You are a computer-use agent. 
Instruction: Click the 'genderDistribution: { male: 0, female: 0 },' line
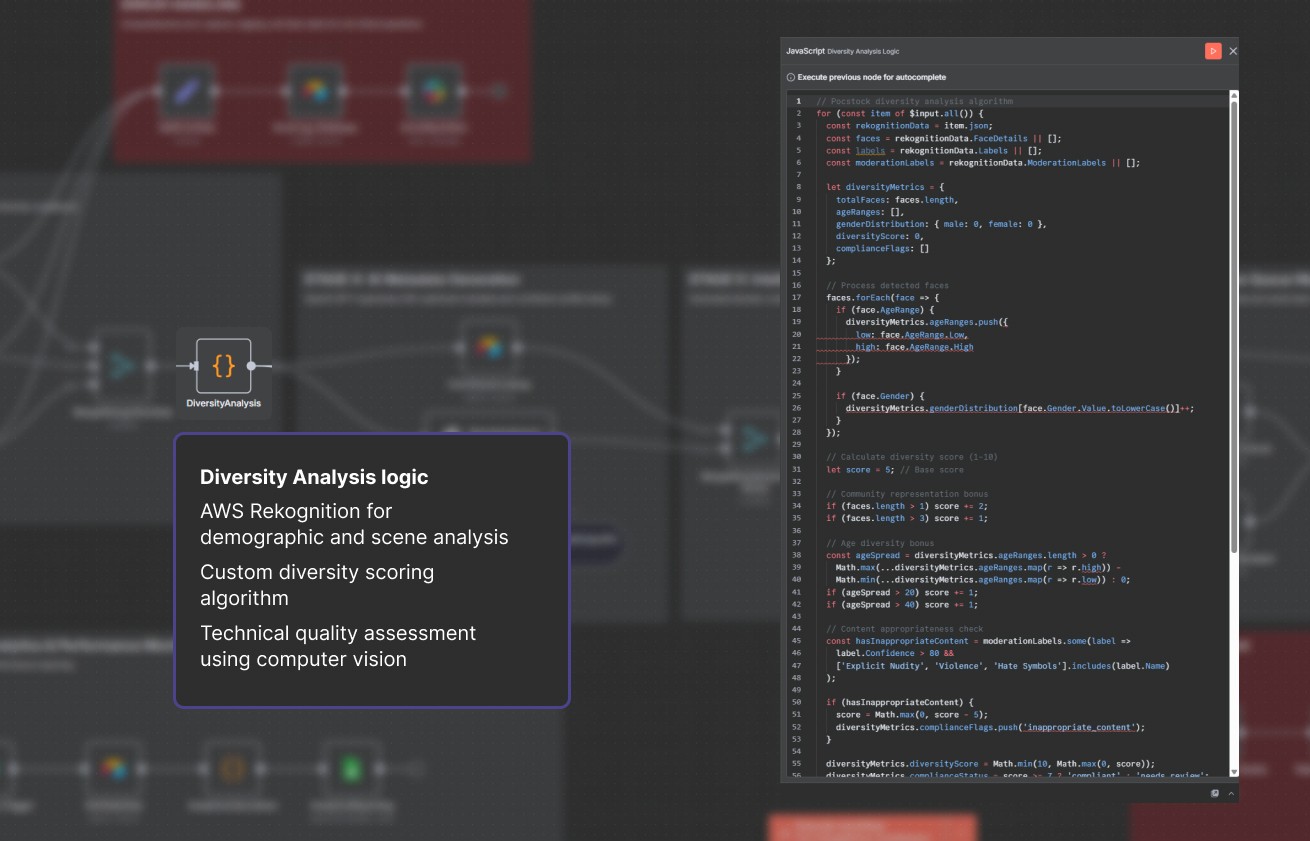click(x=941, y=224)
